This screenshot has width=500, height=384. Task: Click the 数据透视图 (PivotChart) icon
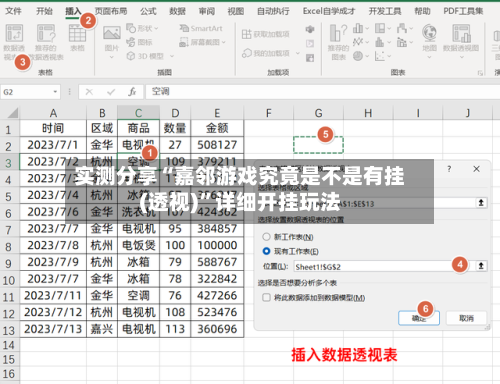coord(461,33)
